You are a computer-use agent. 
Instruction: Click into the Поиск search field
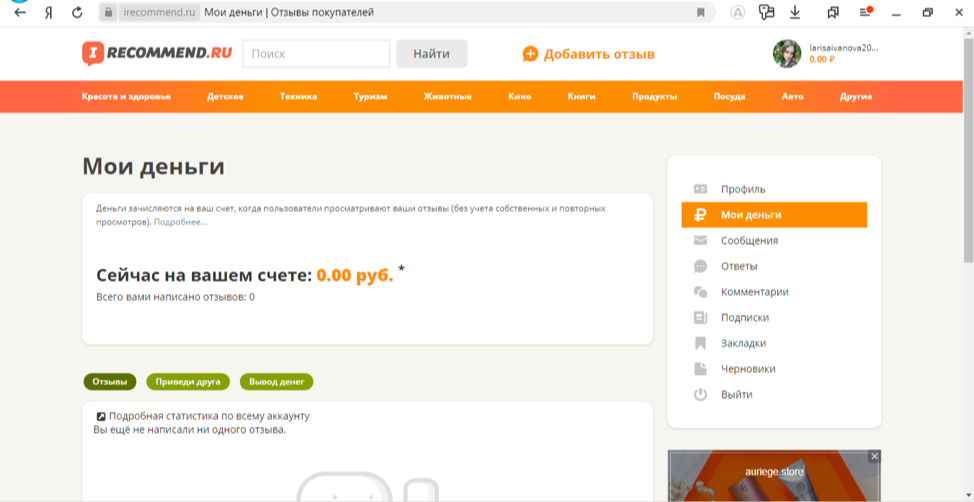point(316,54)
